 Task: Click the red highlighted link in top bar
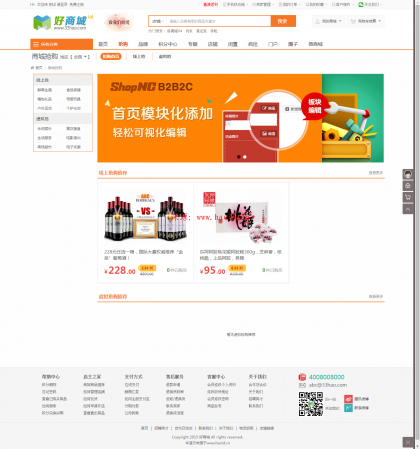[211, 4]
